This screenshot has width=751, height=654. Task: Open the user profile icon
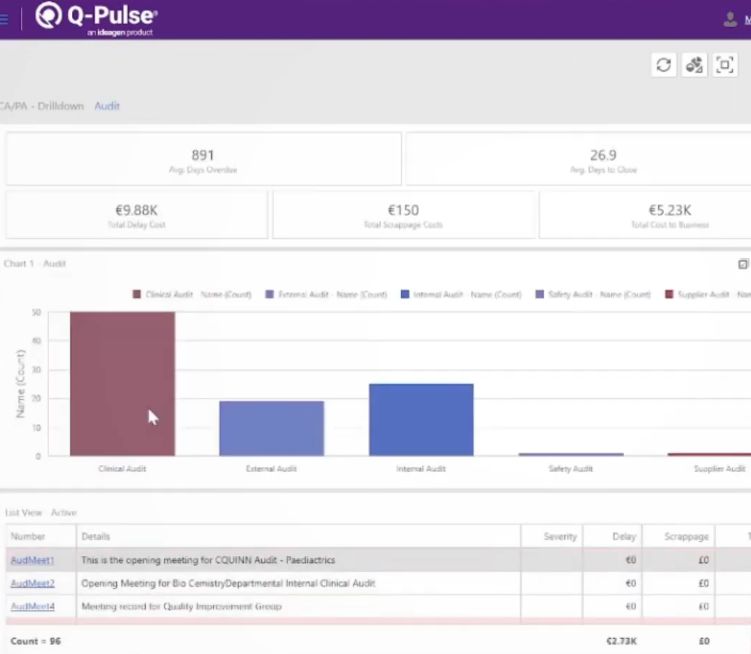(730, 20)
